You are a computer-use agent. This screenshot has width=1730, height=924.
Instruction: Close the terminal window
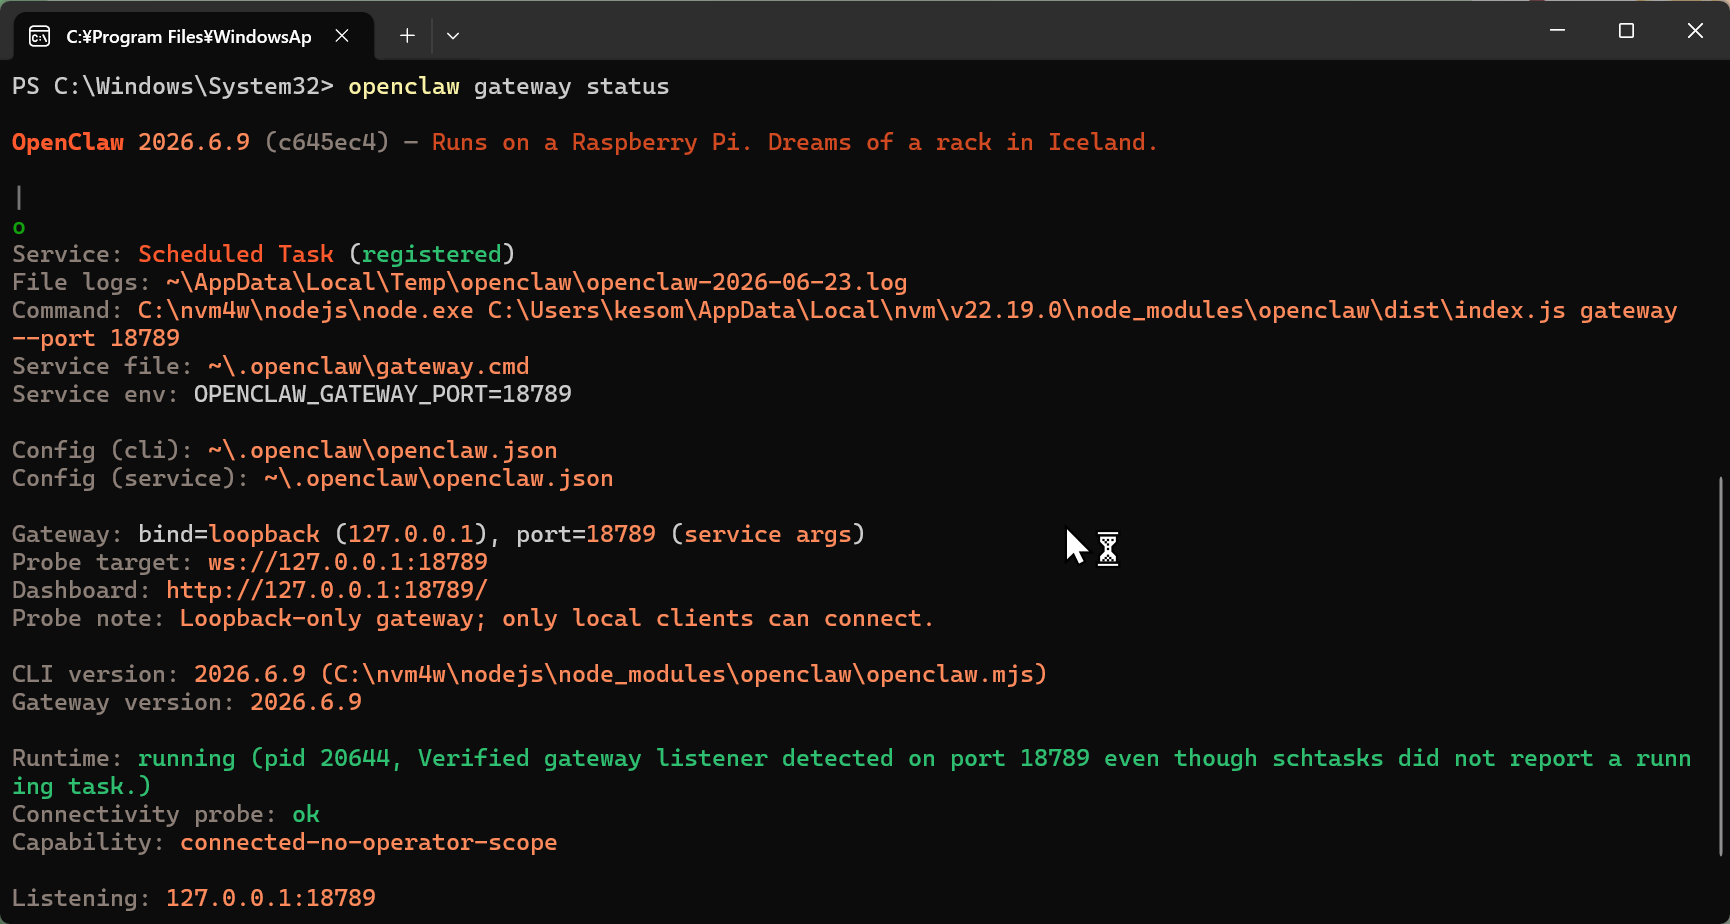[x=1695, y=31]
